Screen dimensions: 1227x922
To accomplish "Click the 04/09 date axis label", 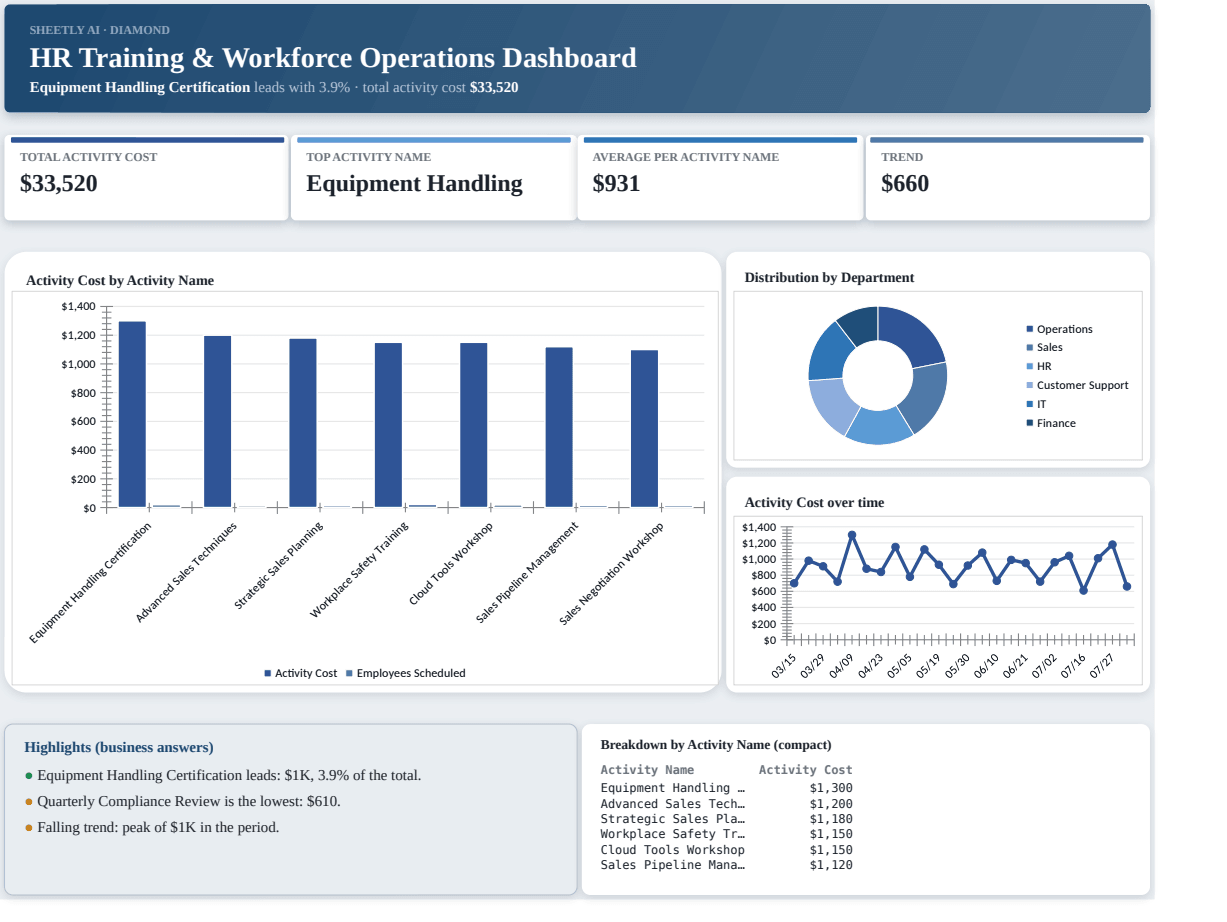I will coord(842,666).
